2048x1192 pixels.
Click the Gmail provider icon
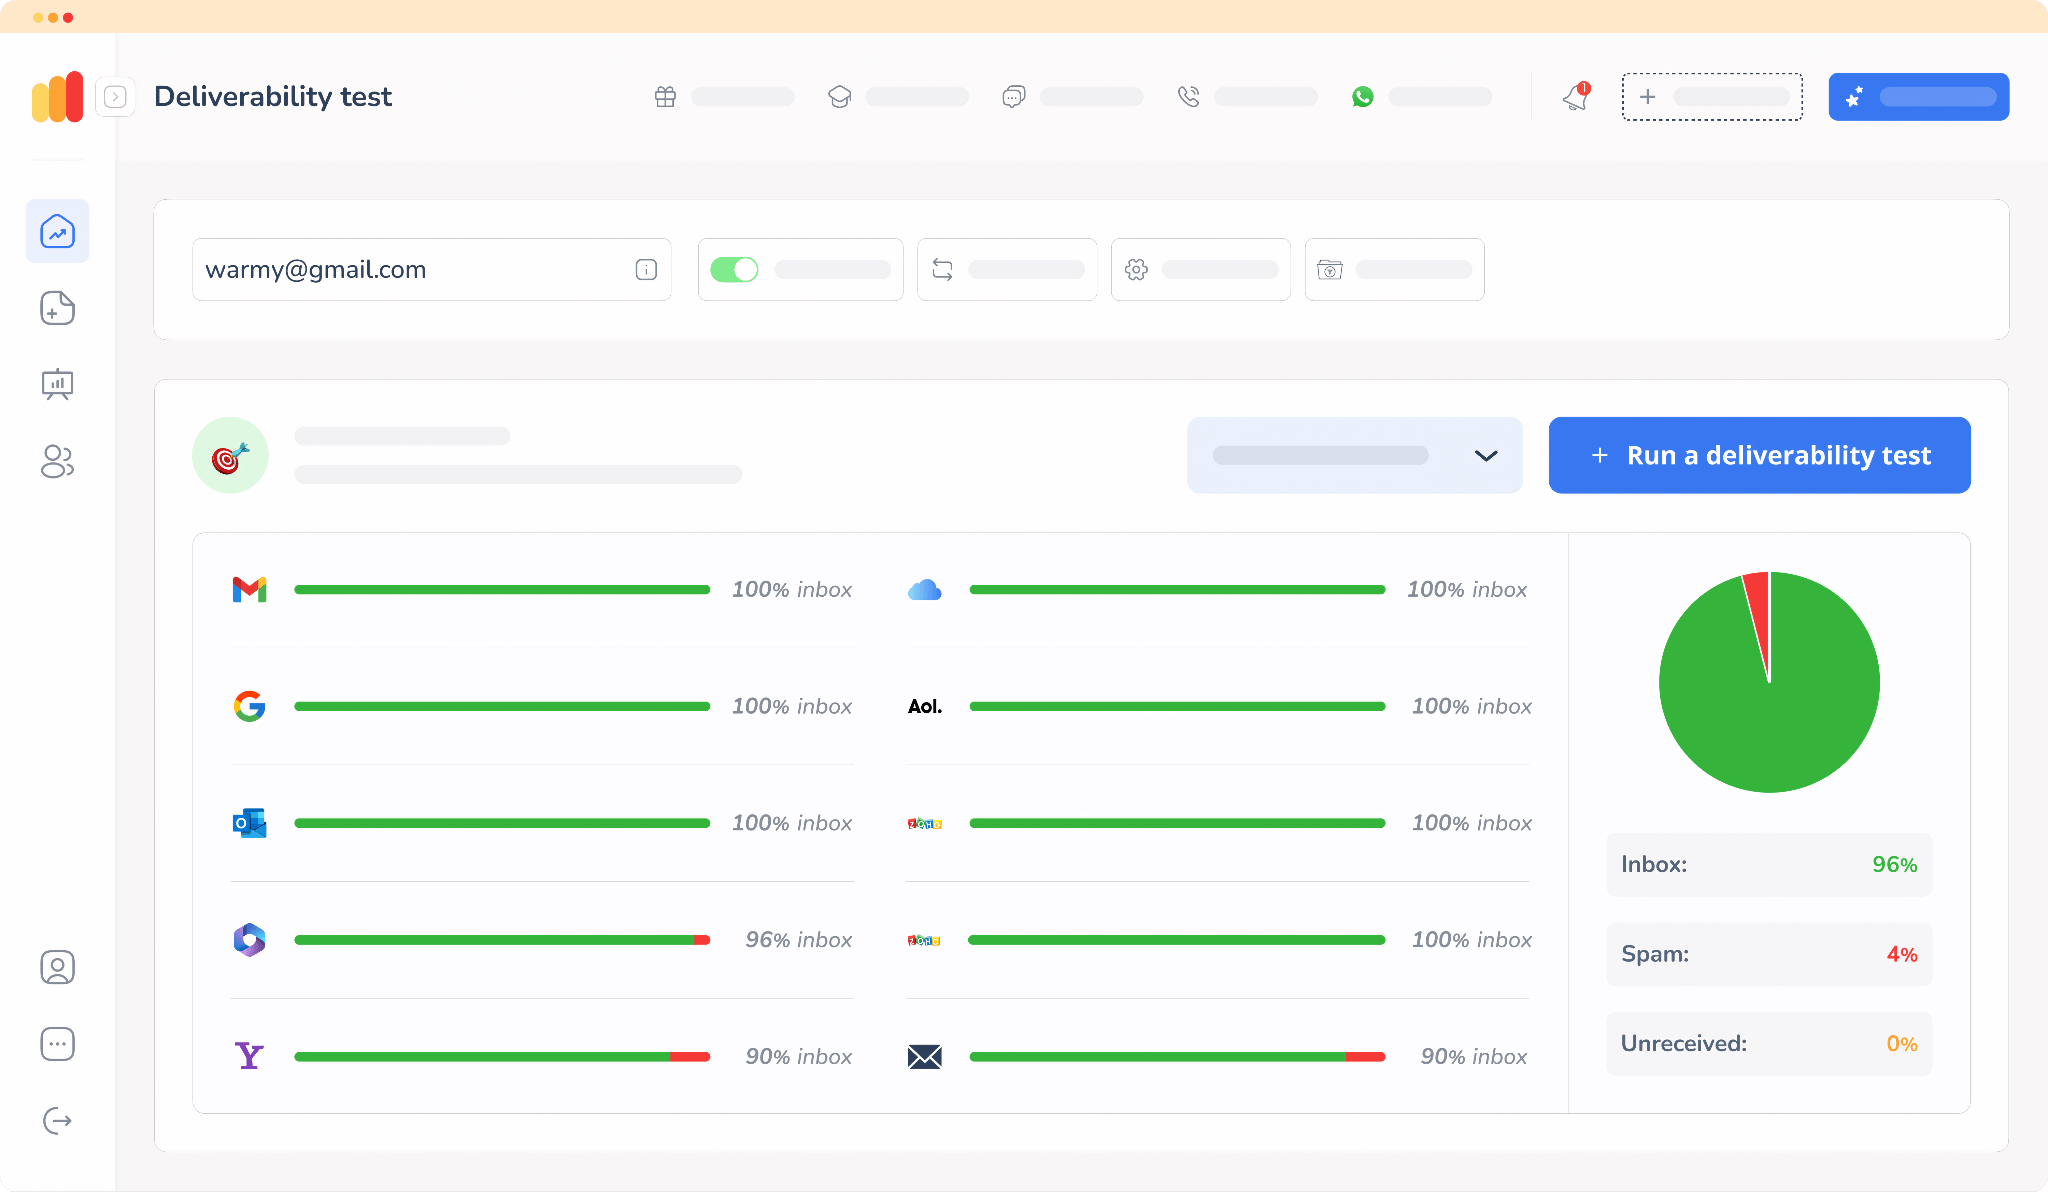(249, 590)
